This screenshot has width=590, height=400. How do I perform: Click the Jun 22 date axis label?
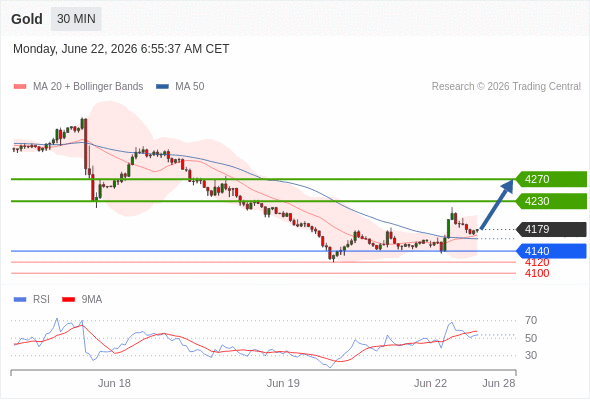[x=430, y=383]
